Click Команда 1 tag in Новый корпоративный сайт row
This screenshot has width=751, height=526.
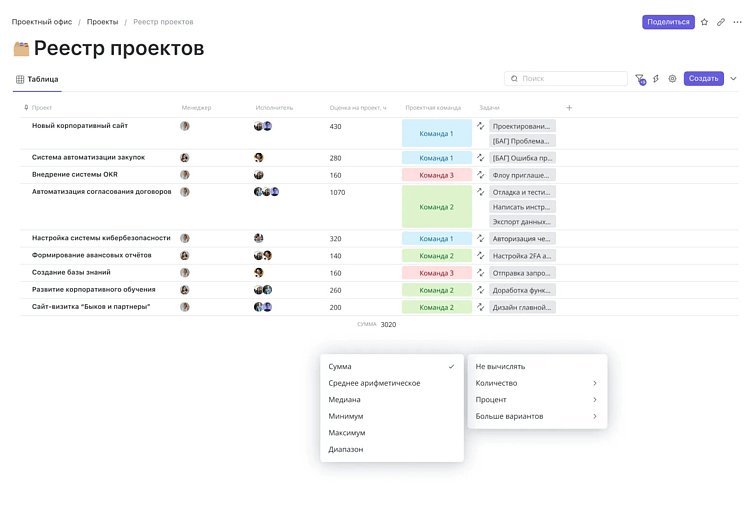coord(436,134)
